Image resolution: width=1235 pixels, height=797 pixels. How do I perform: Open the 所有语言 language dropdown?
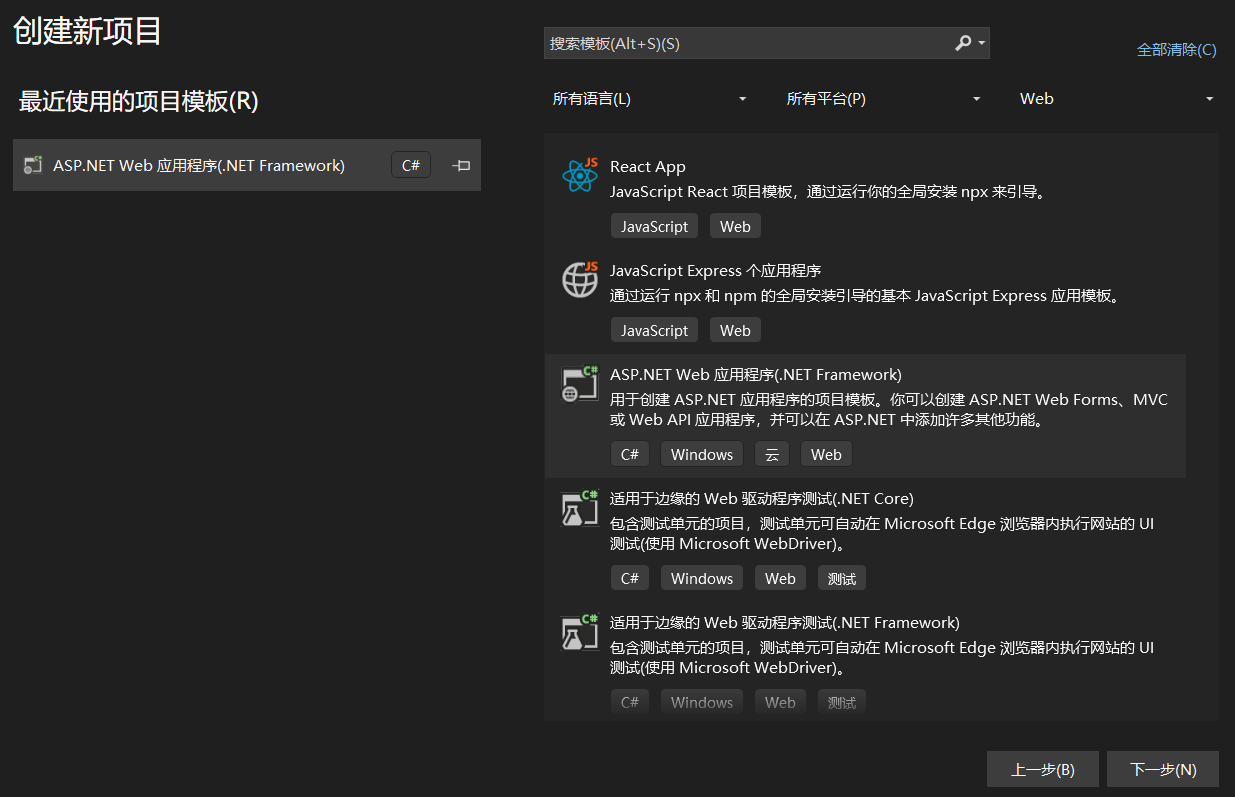click(x=650, y=99)
